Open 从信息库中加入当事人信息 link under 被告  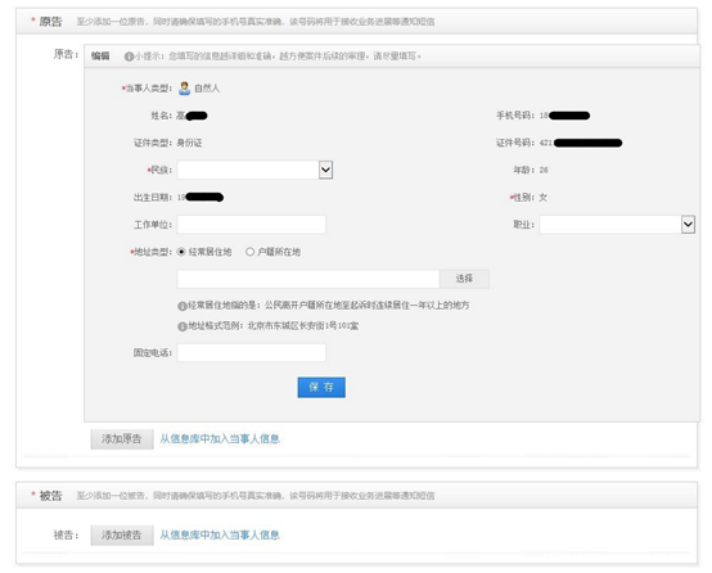pos(220,535)
